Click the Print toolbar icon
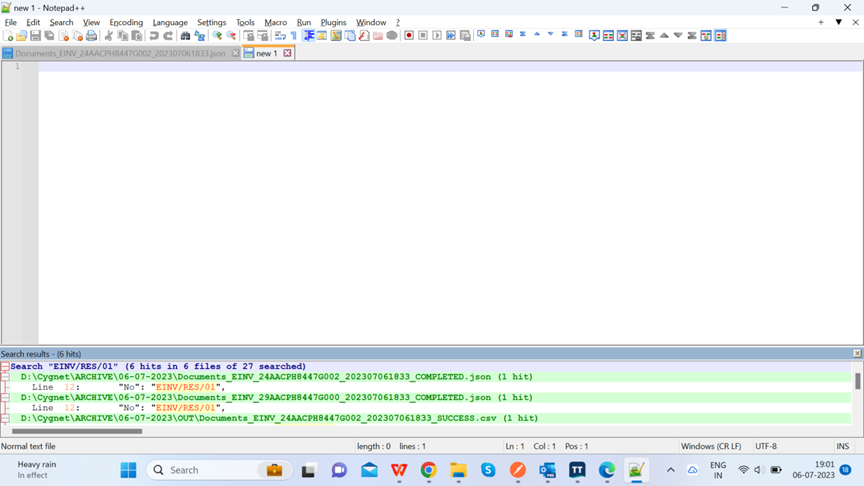 [92, 36]
